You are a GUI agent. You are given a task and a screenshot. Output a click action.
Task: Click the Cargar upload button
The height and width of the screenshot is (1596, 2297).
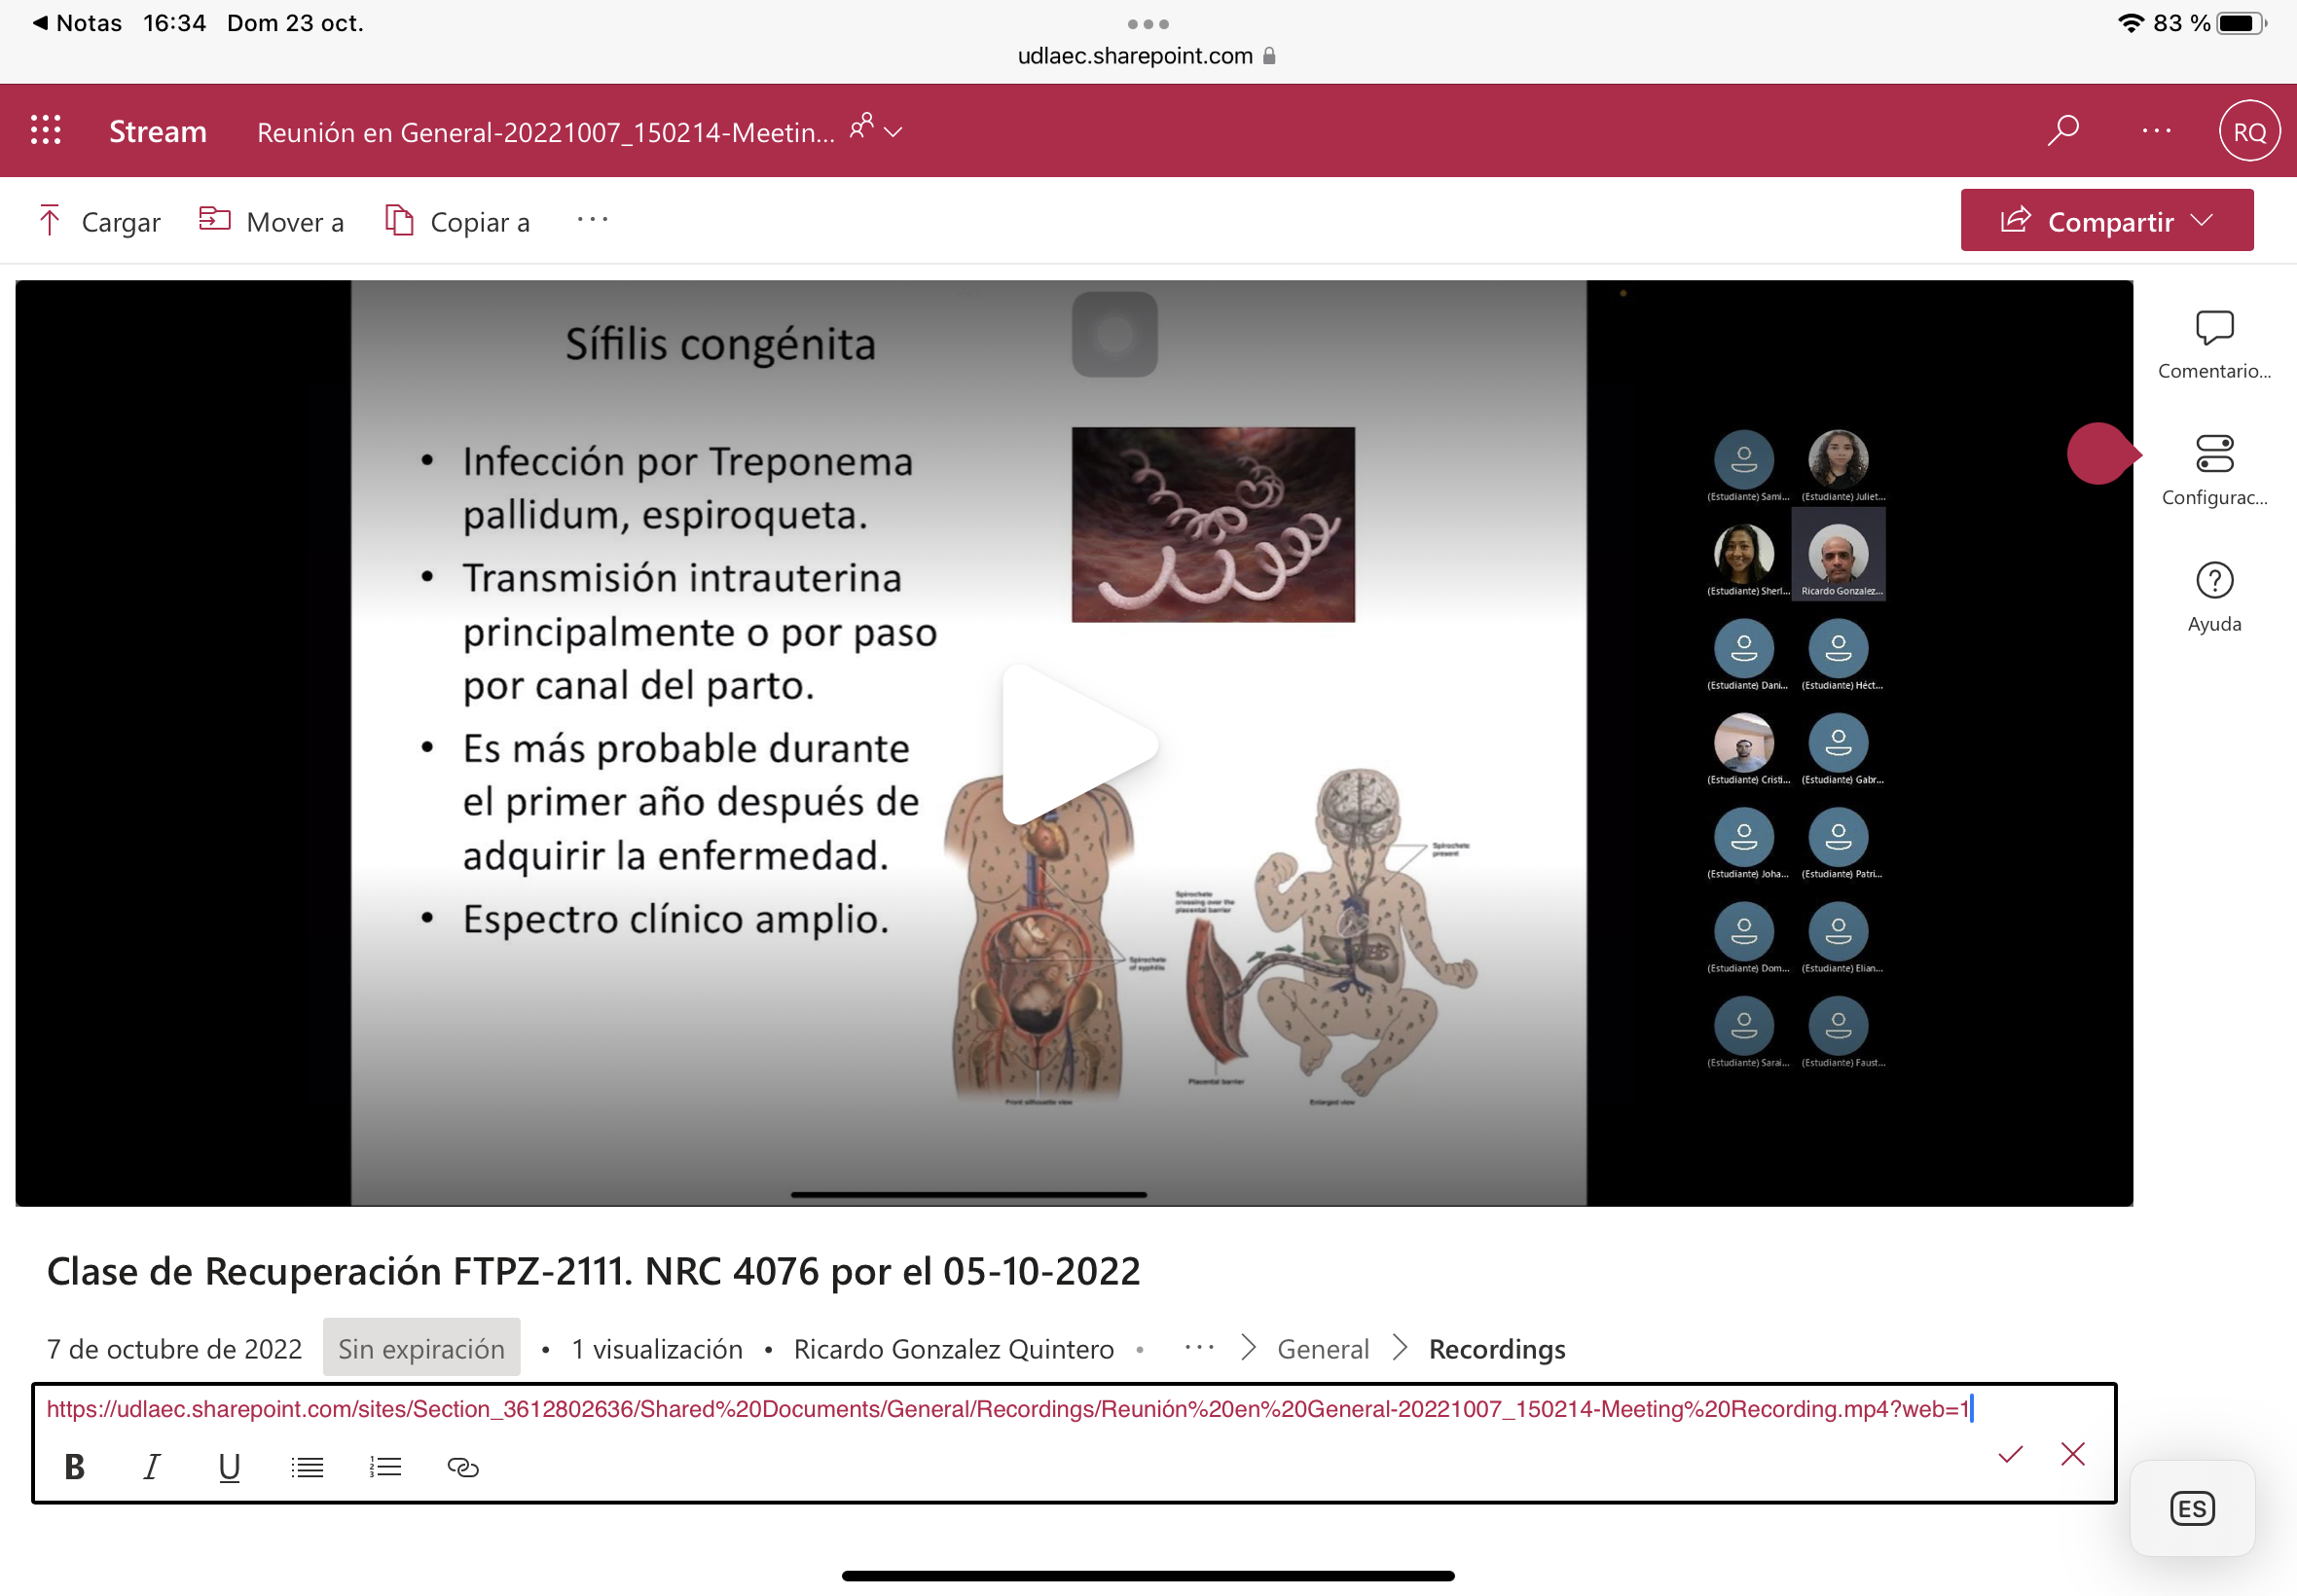point(99,221)
